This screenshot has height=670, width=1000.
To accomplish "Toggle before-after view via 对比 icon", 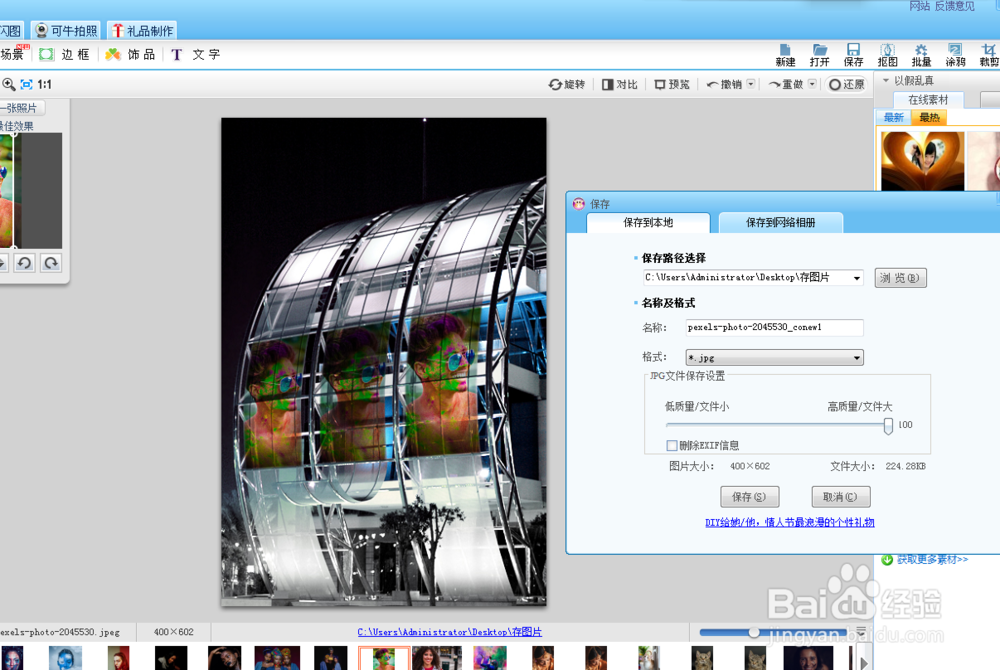I will (x=618, y=84).
